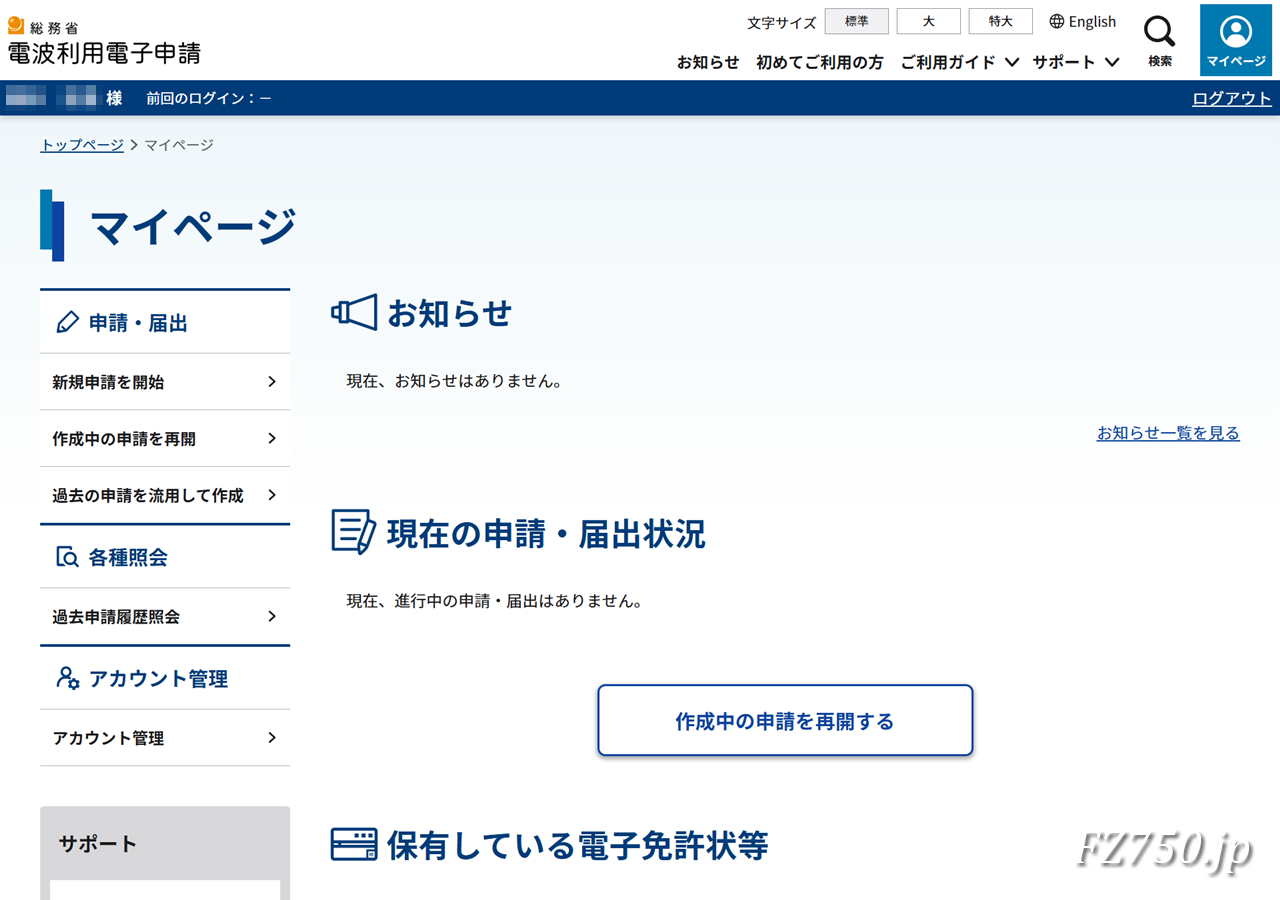Viewport: 1280px width, 900px height.
Task: Select お知らせ in the top navigation
Action: coord(708,62)
